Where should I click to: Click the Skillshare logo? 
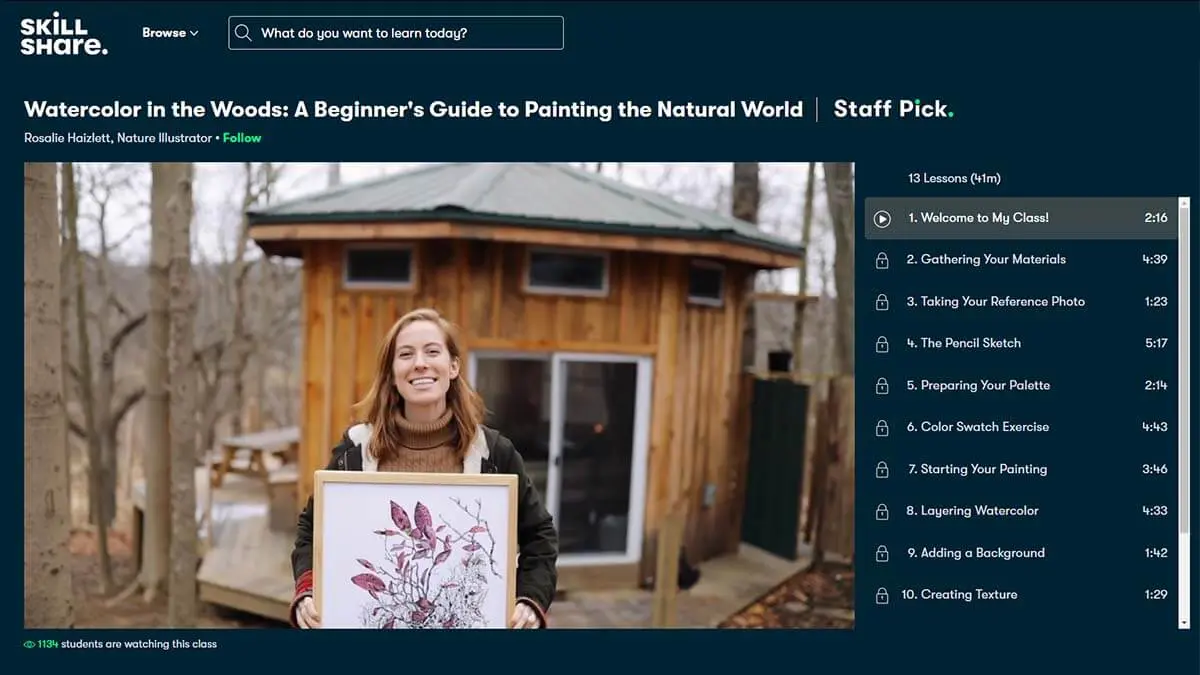pos(64,34)
